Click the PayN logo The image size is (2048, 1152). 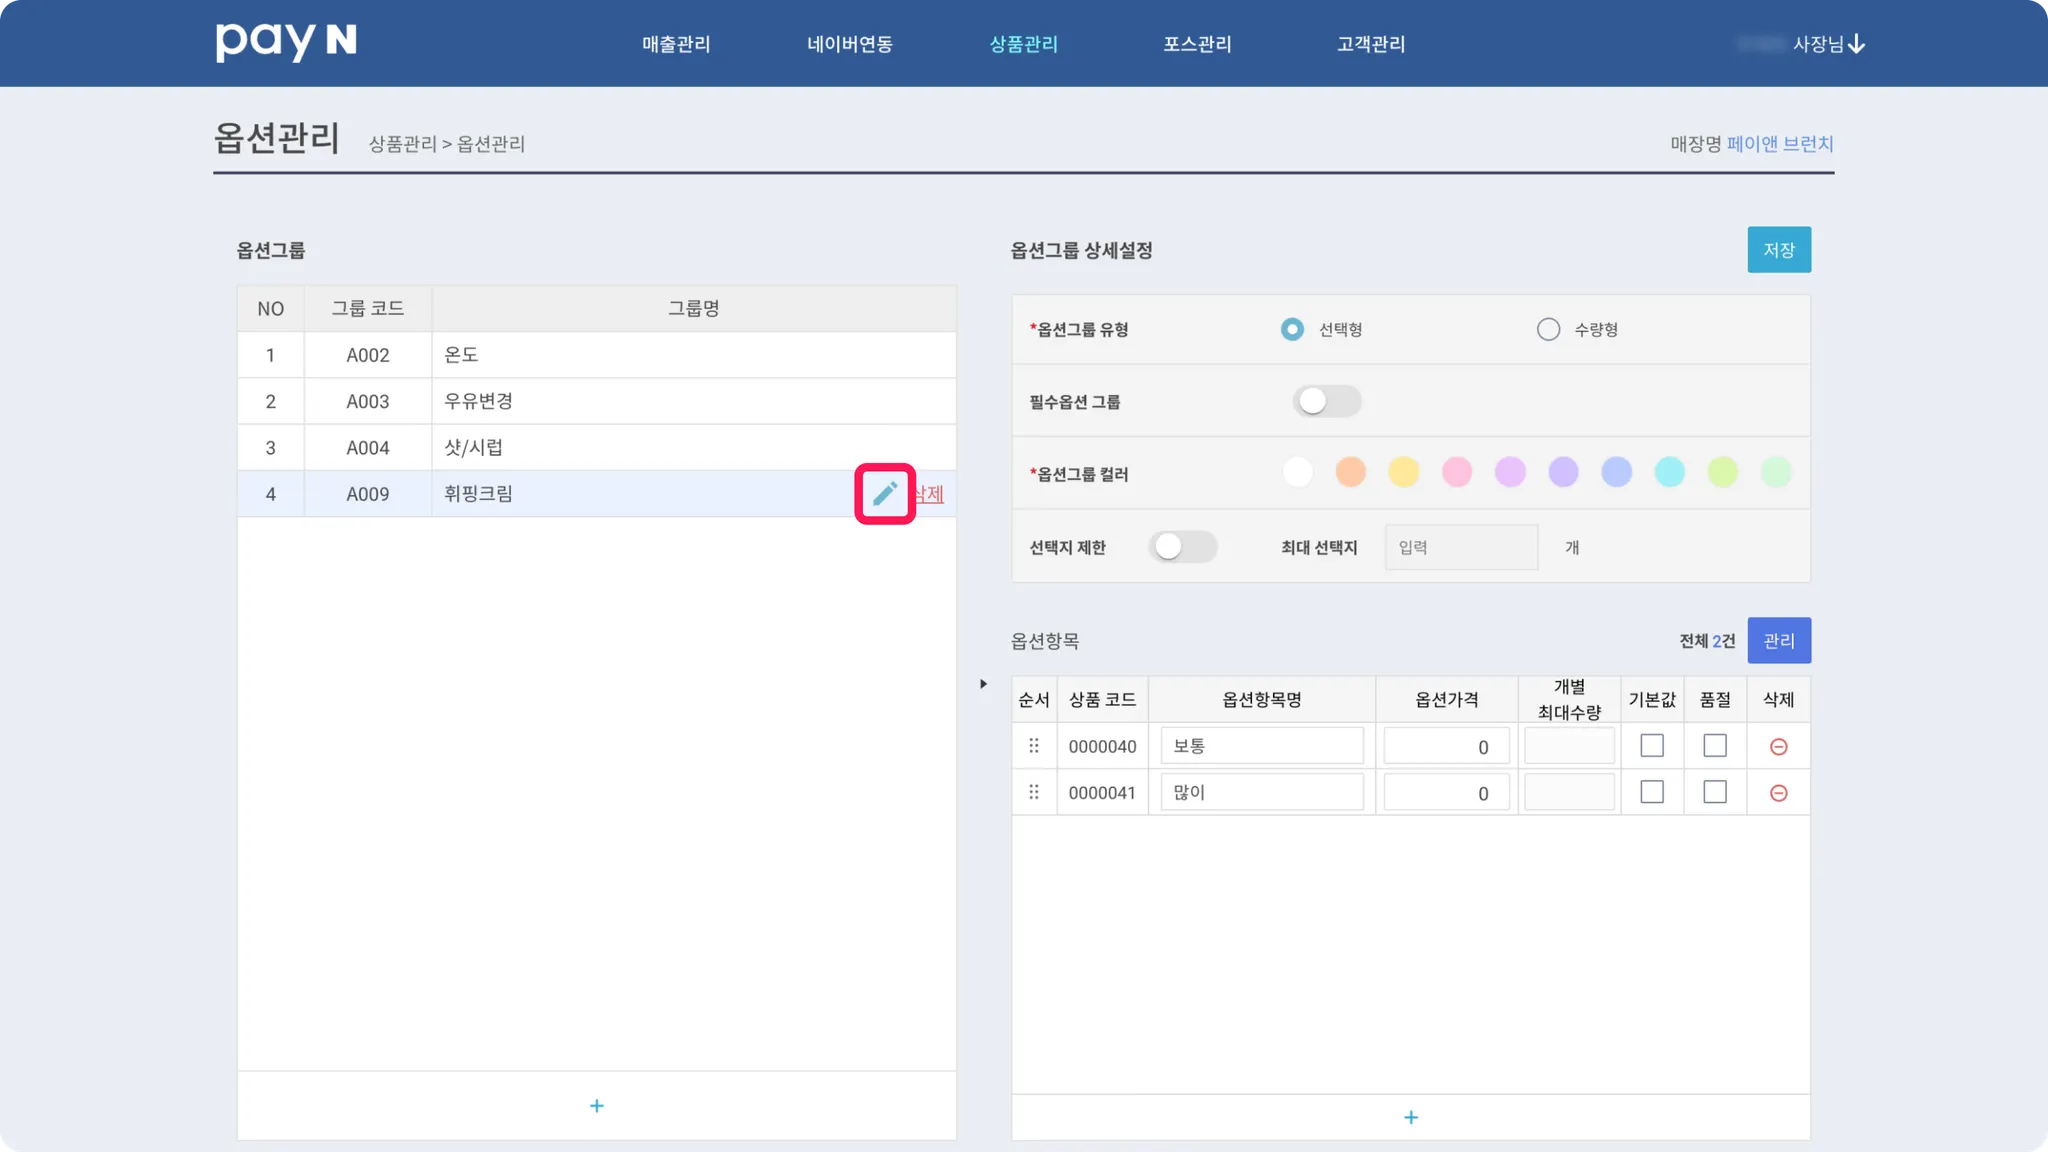pos(286,42)
